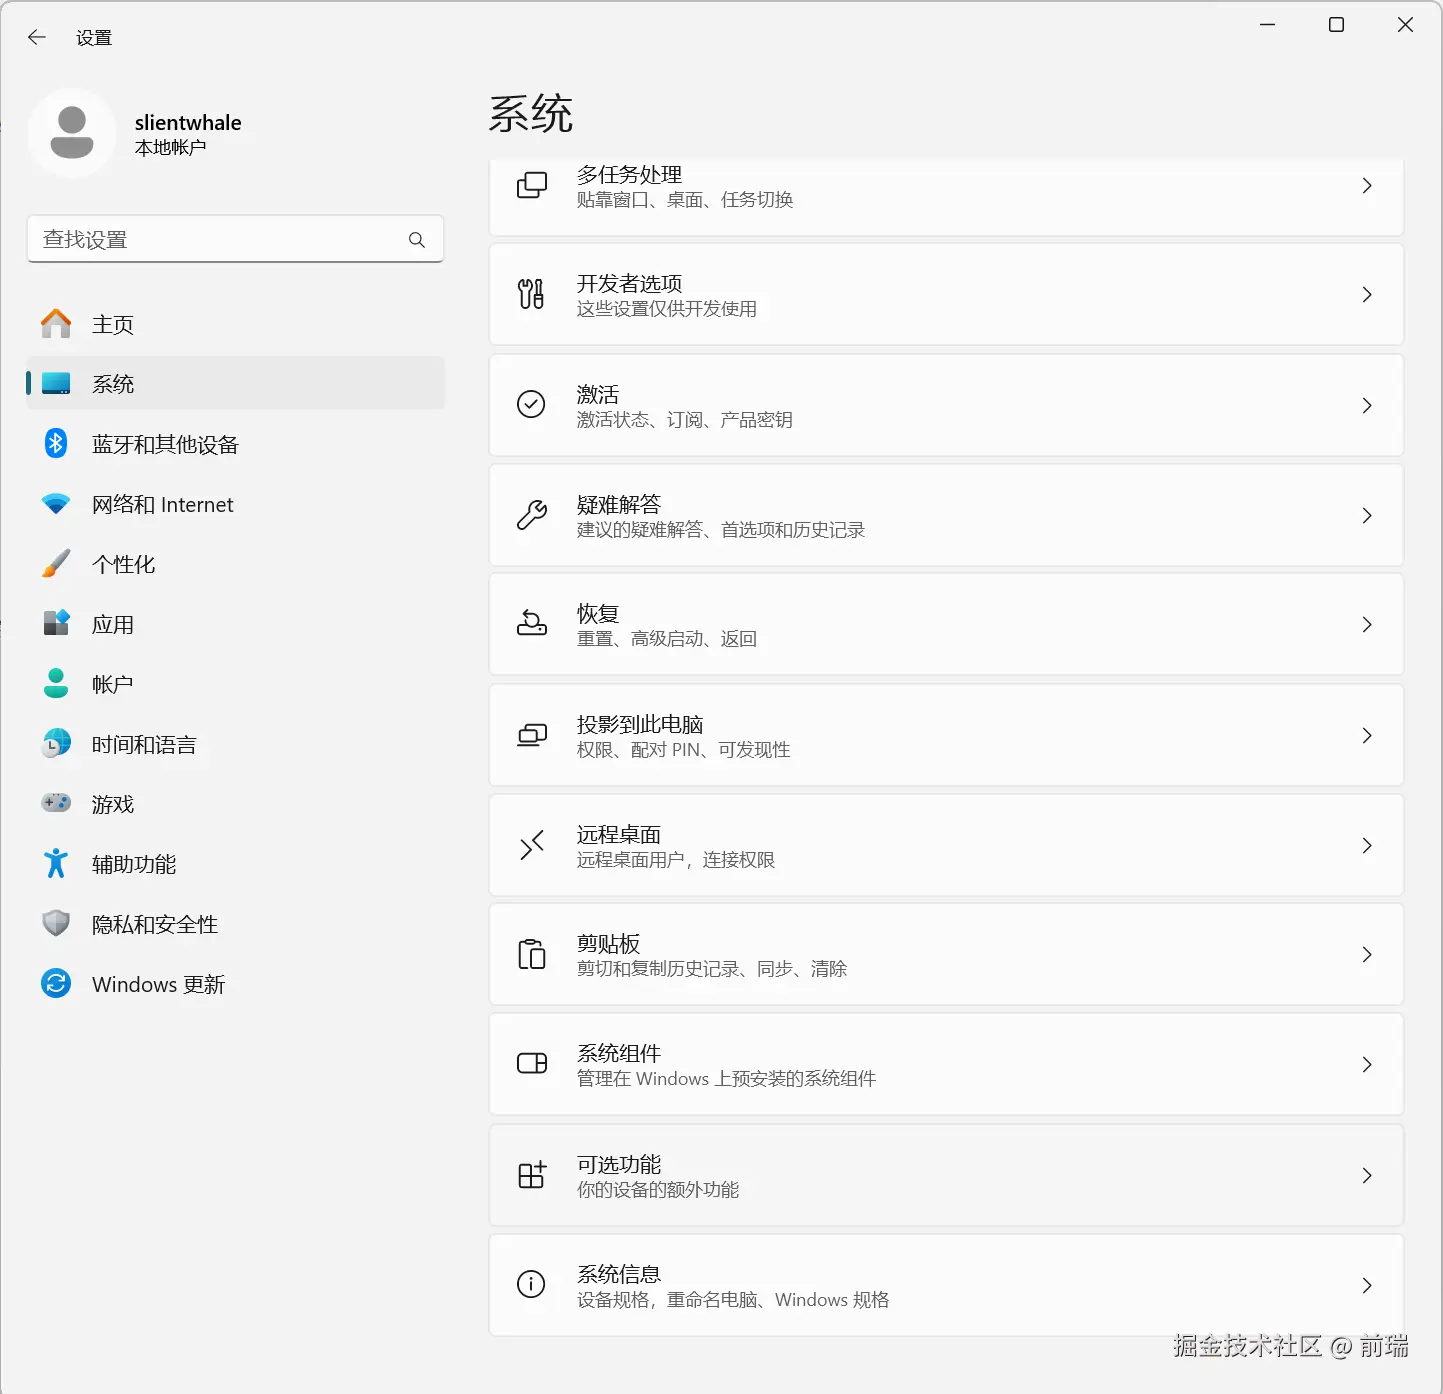Open 剪贴板 using its right chevron
Viewport: 1443px width, 1394px height.
click(1367, 954)
